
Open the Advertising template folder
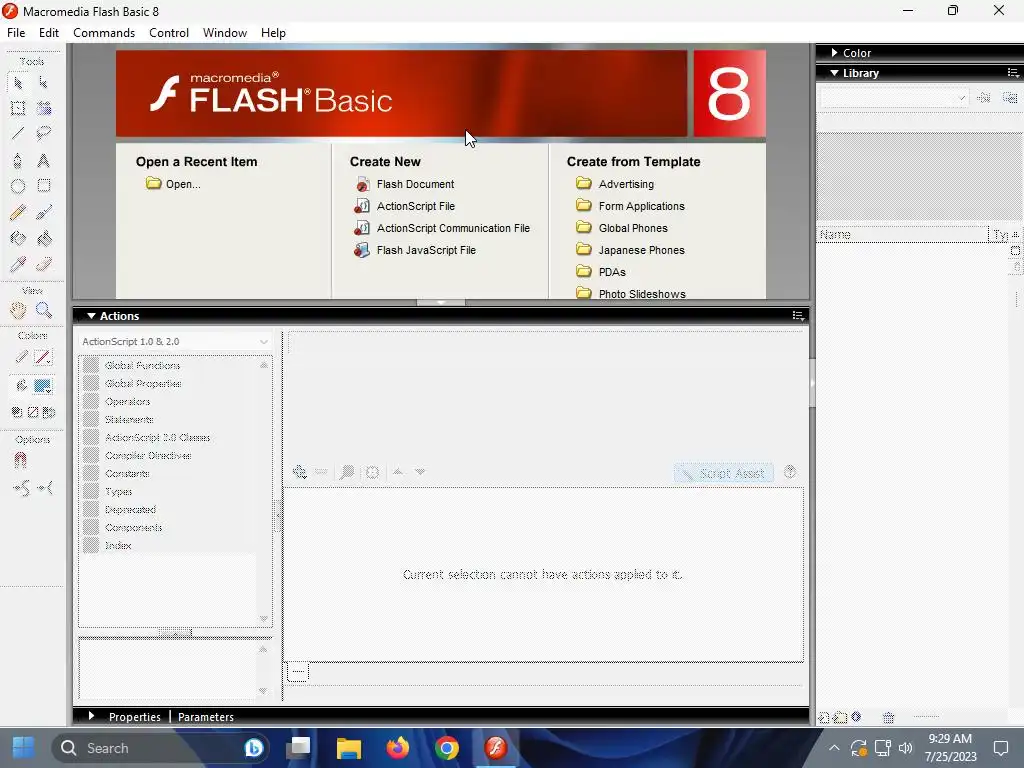[x=615, y=184]
